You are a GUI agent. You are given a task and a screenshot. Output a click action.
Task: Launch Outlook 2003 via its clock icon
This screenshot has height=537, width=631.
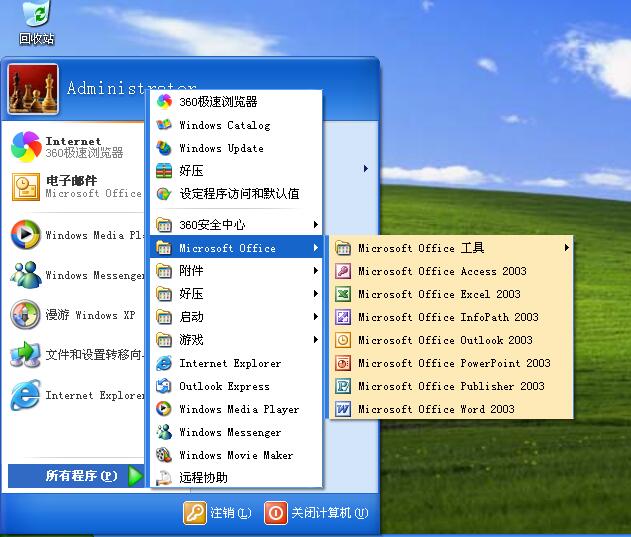coord(343,340)
